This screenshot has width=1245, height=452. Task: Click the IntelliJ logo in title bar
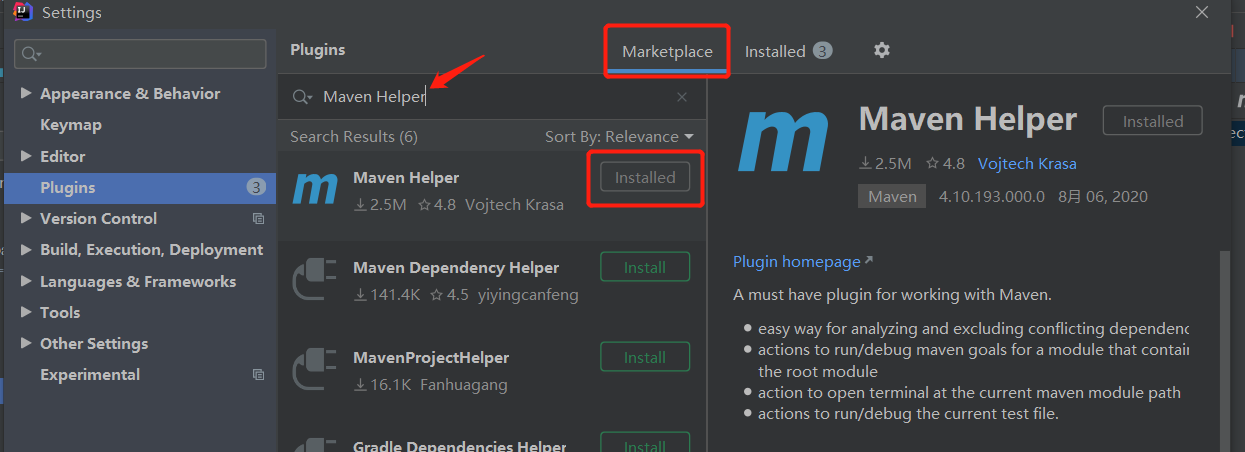click(21, 13)
